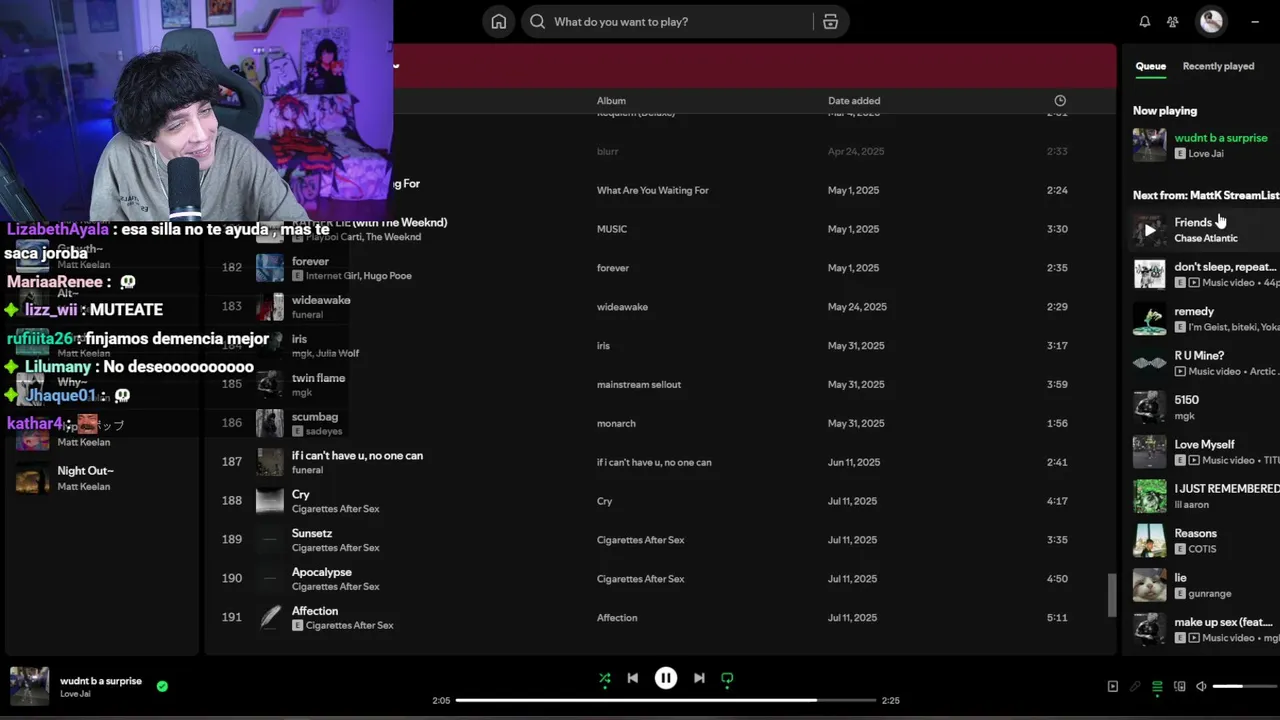Open Connect to a device icon
Viewport: 1280px width, 720px height.
(1179, 686)
